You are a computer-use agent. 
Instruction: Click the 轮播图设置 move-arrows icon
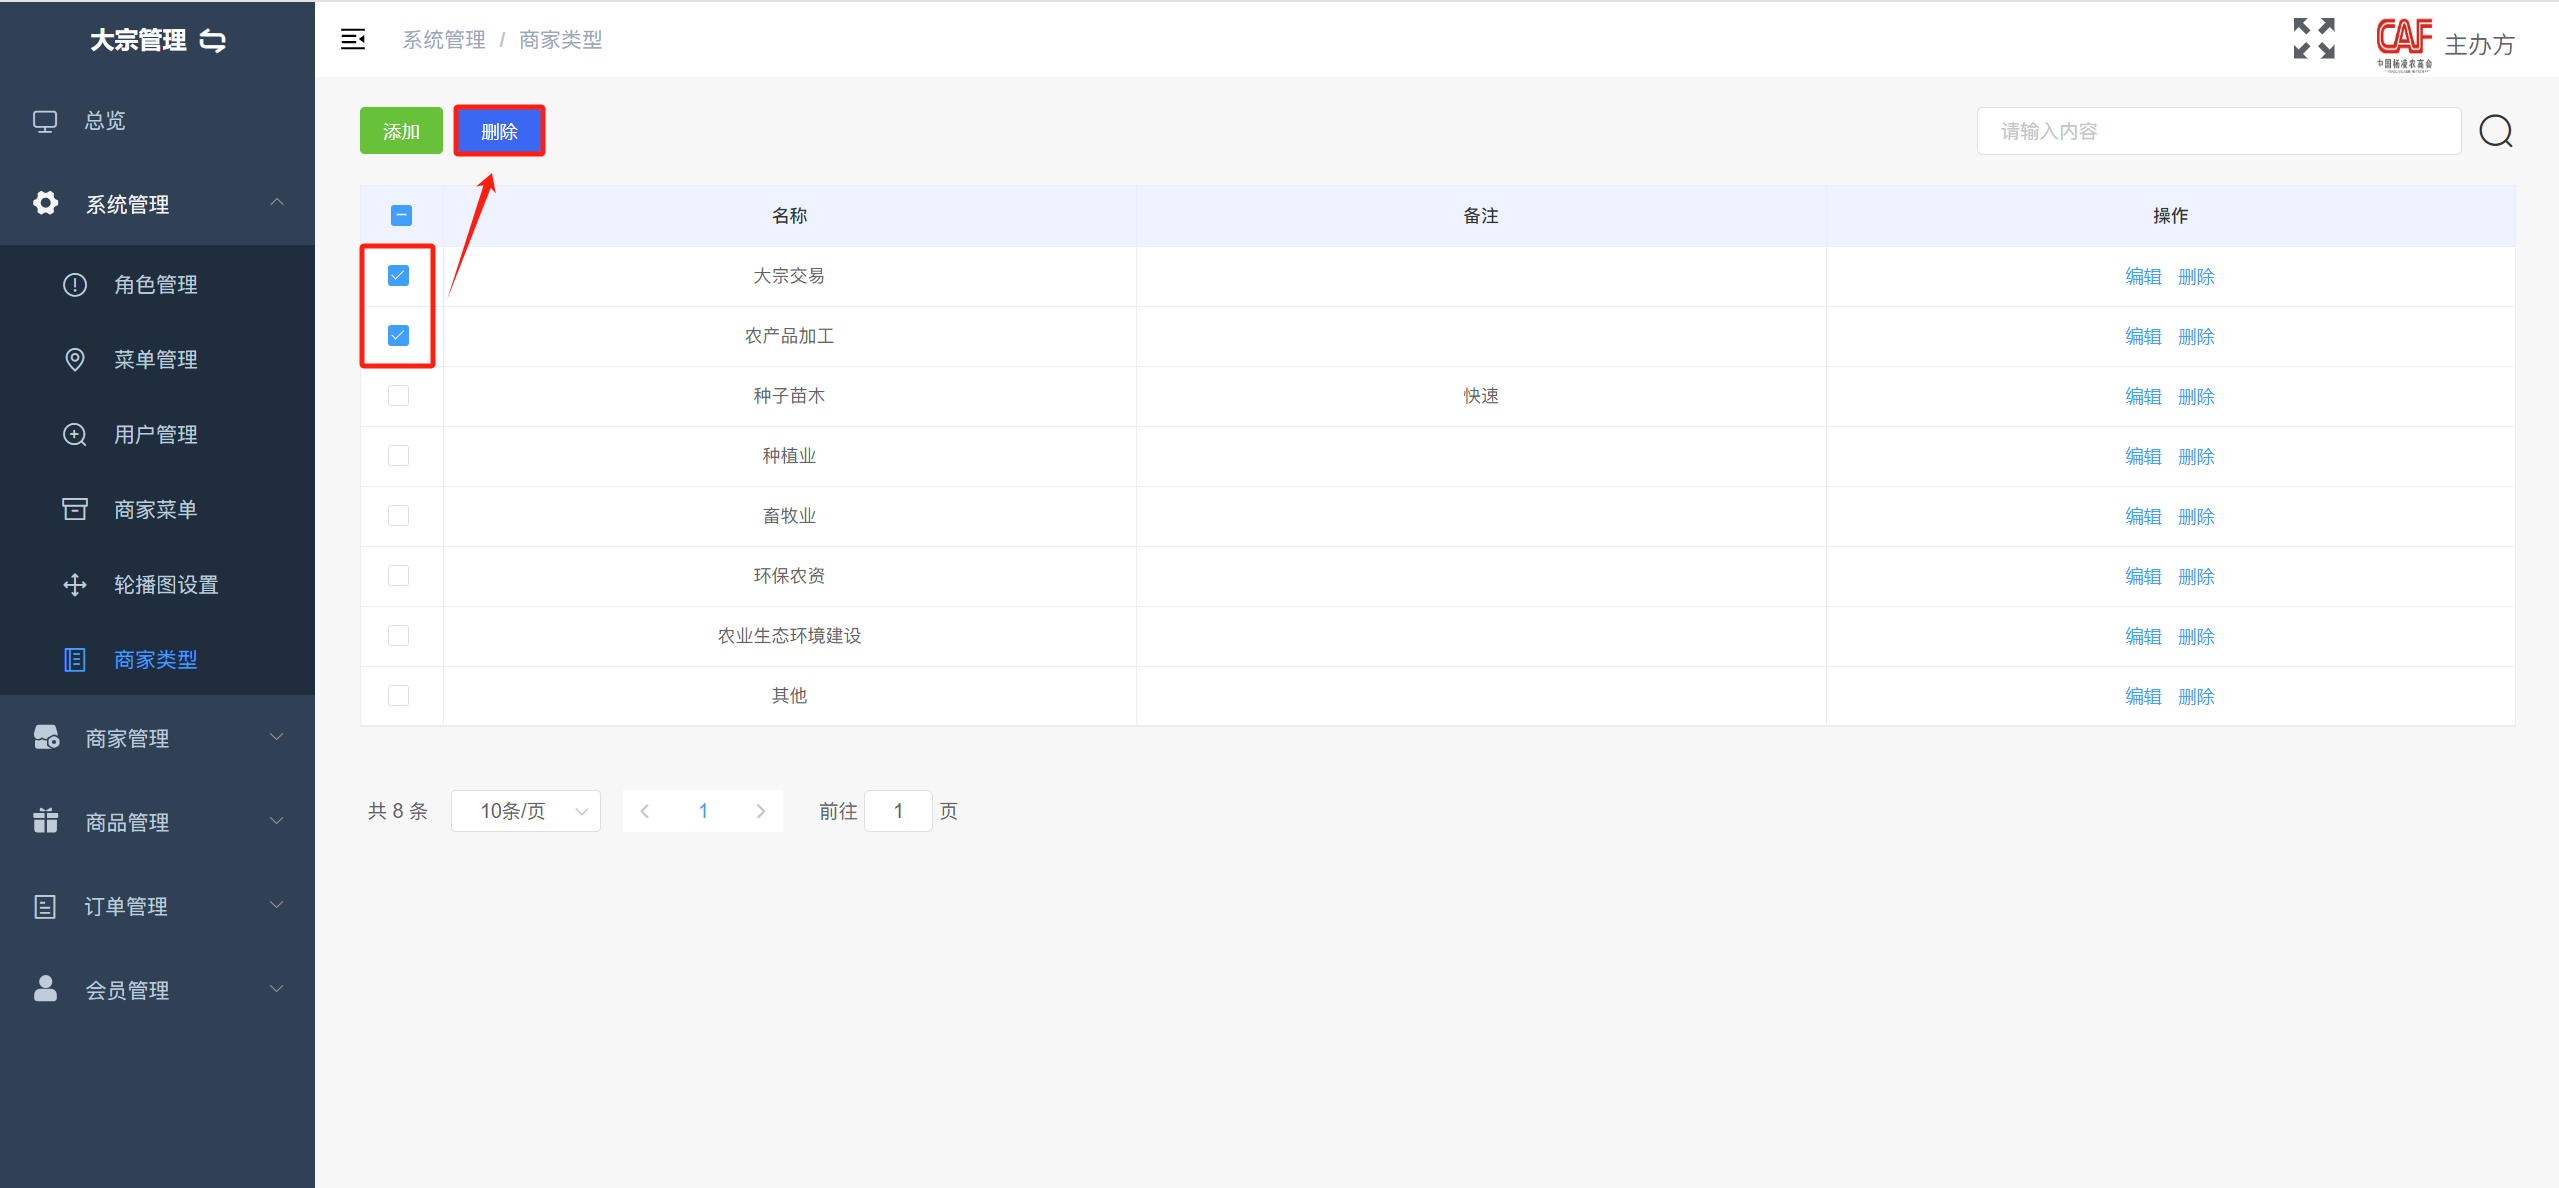pos(75,585)
